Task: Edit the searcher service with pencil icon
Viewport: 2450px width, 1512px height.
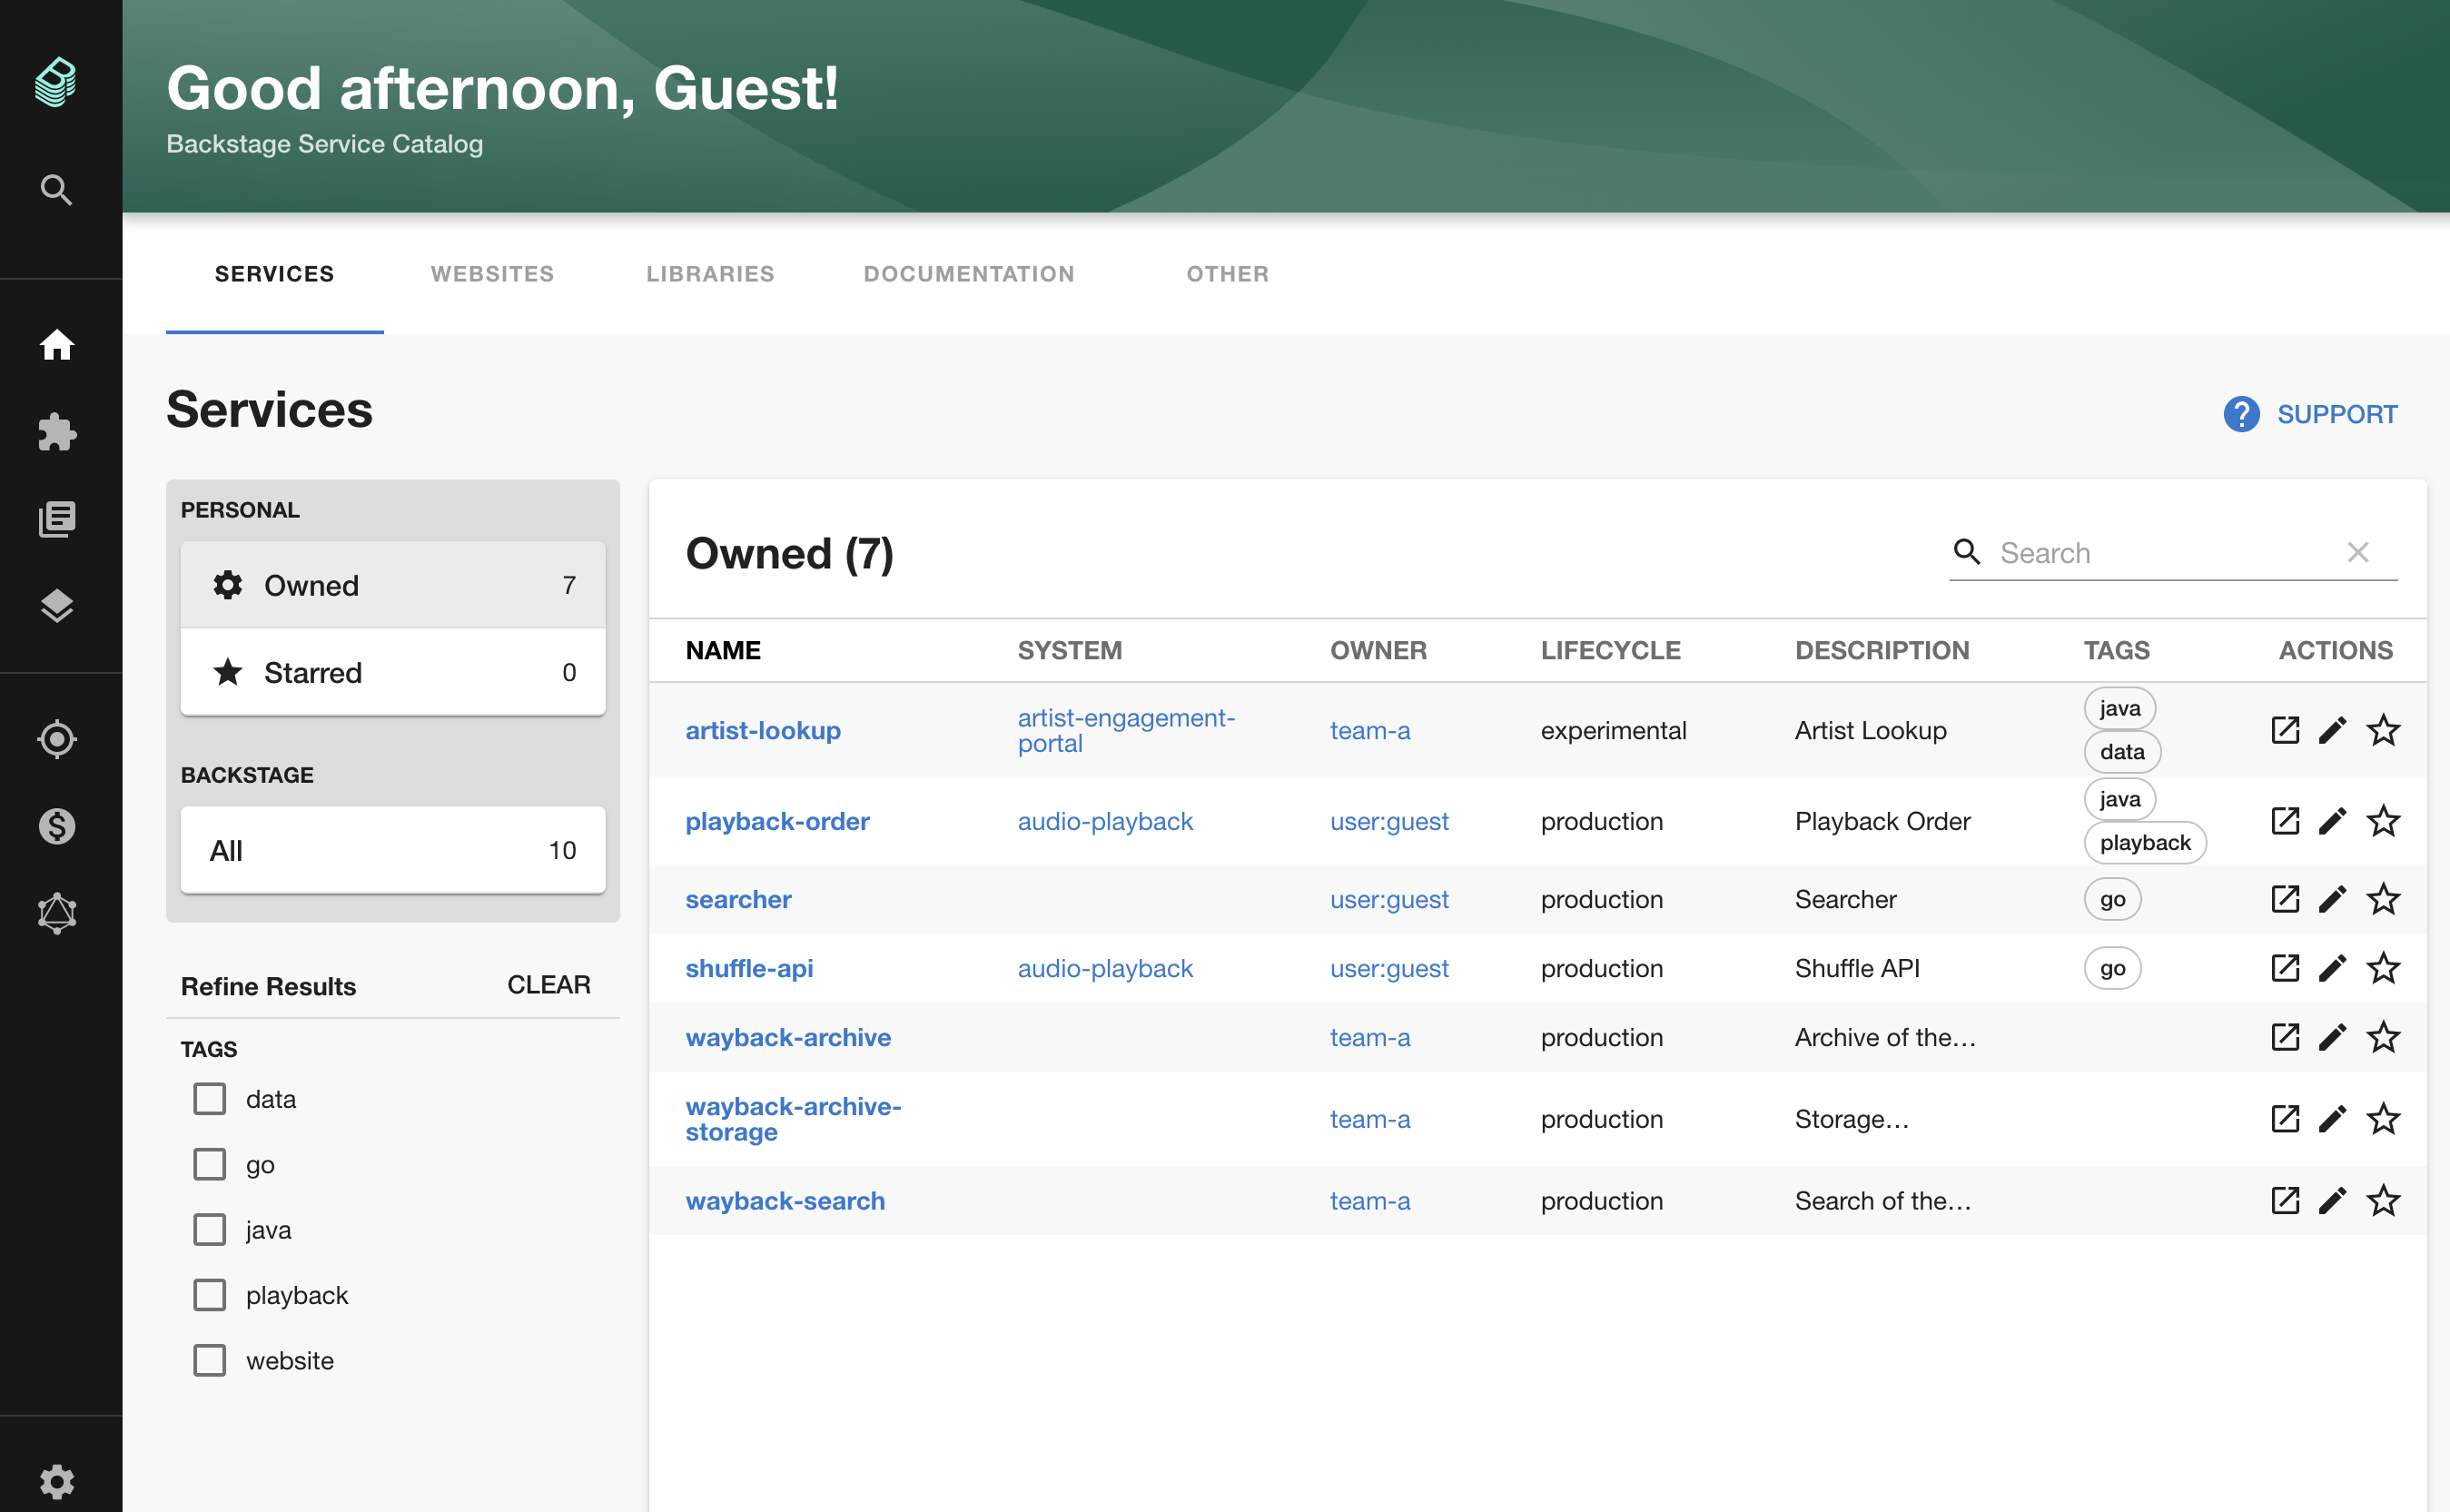Action: [x=2332, y=899]
